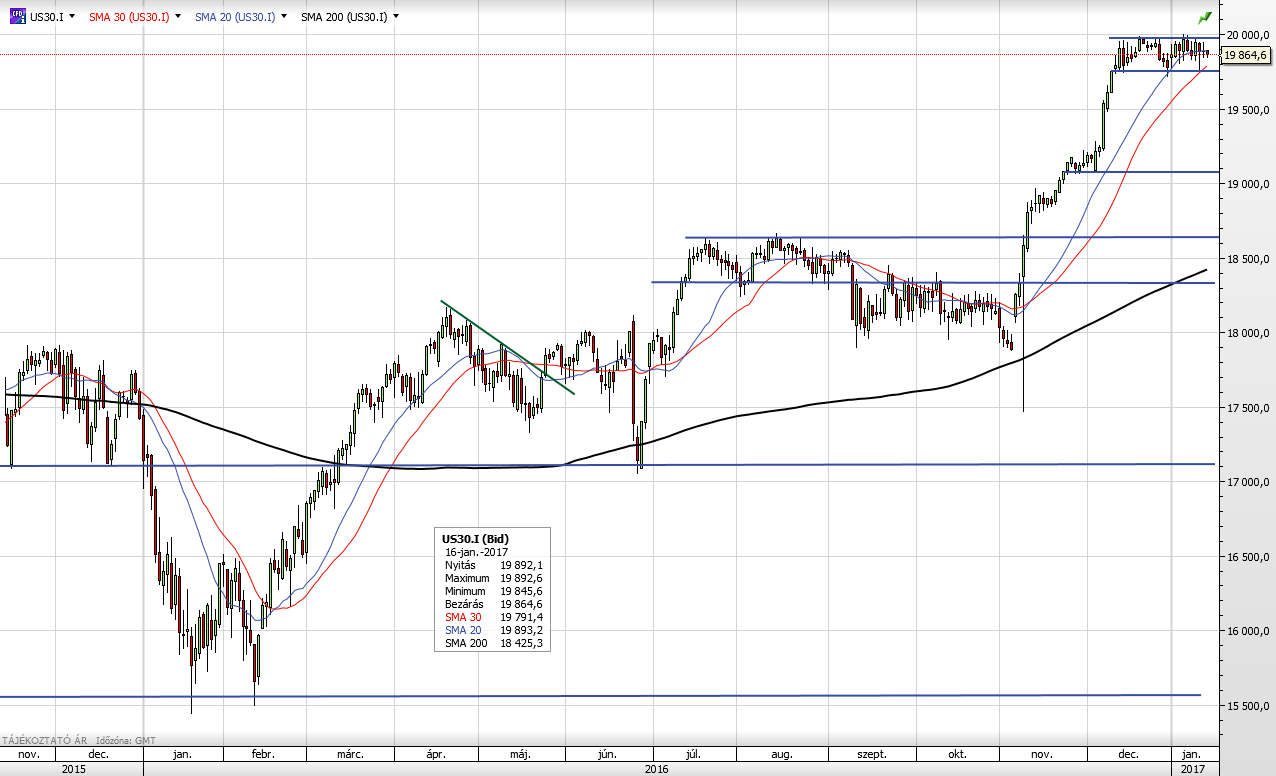Viewport: 1276px width, 776px height.
Task: Click the green chart arrow icon
Action: coord(1205,17)
